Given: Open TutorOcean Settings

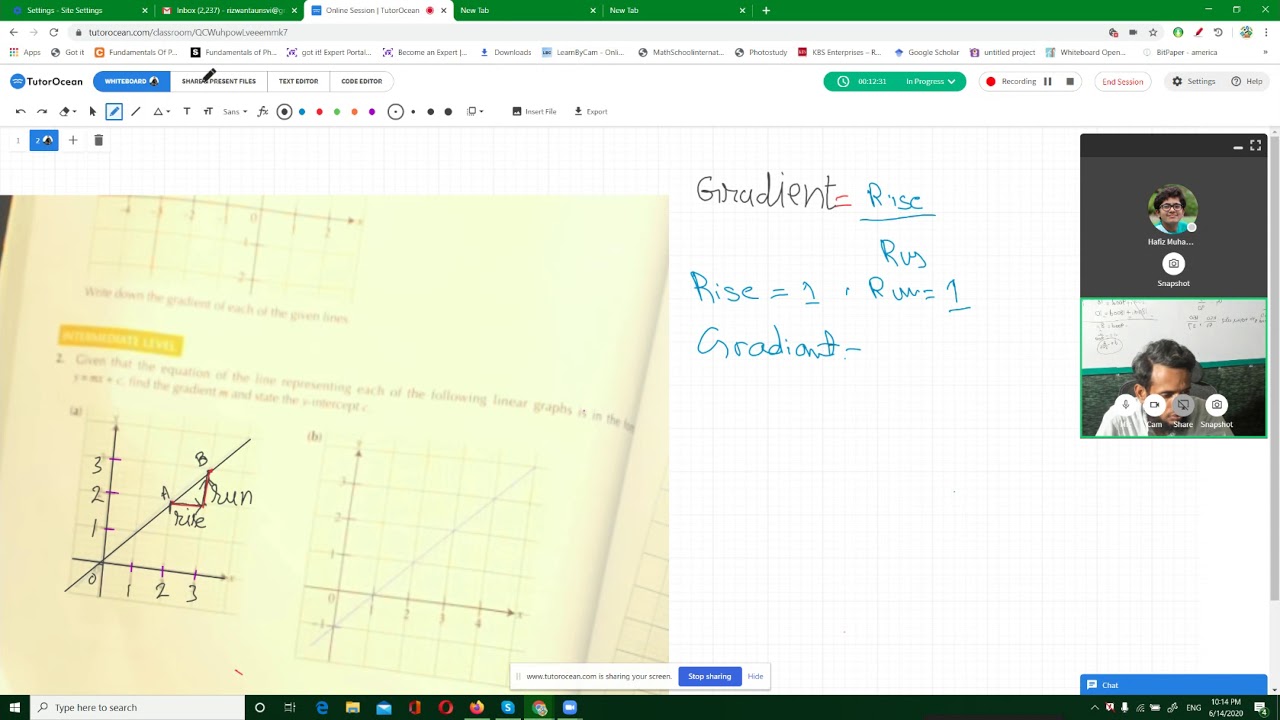Looking at the screenshot, I should (x=1194, y=81).
